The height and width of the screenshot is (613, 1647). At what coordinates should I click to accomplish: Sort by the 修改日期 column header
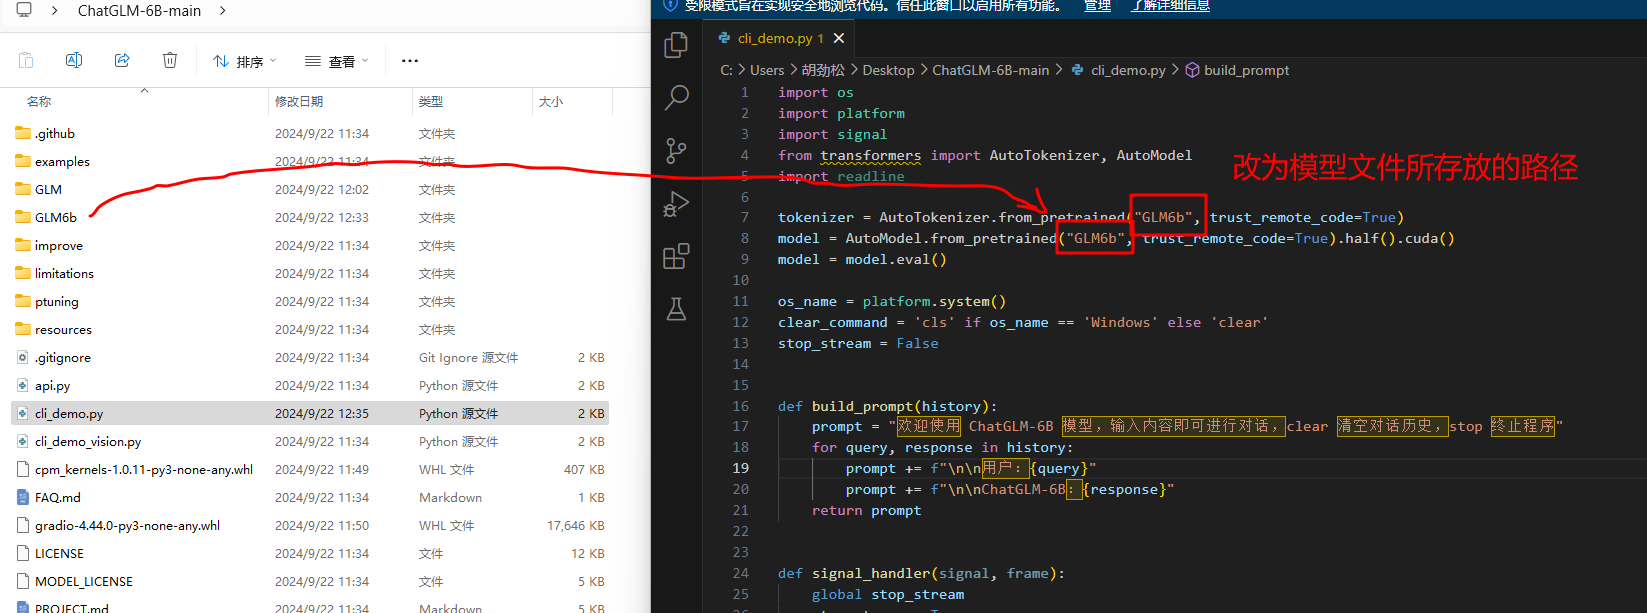click(x=299, y=101)
